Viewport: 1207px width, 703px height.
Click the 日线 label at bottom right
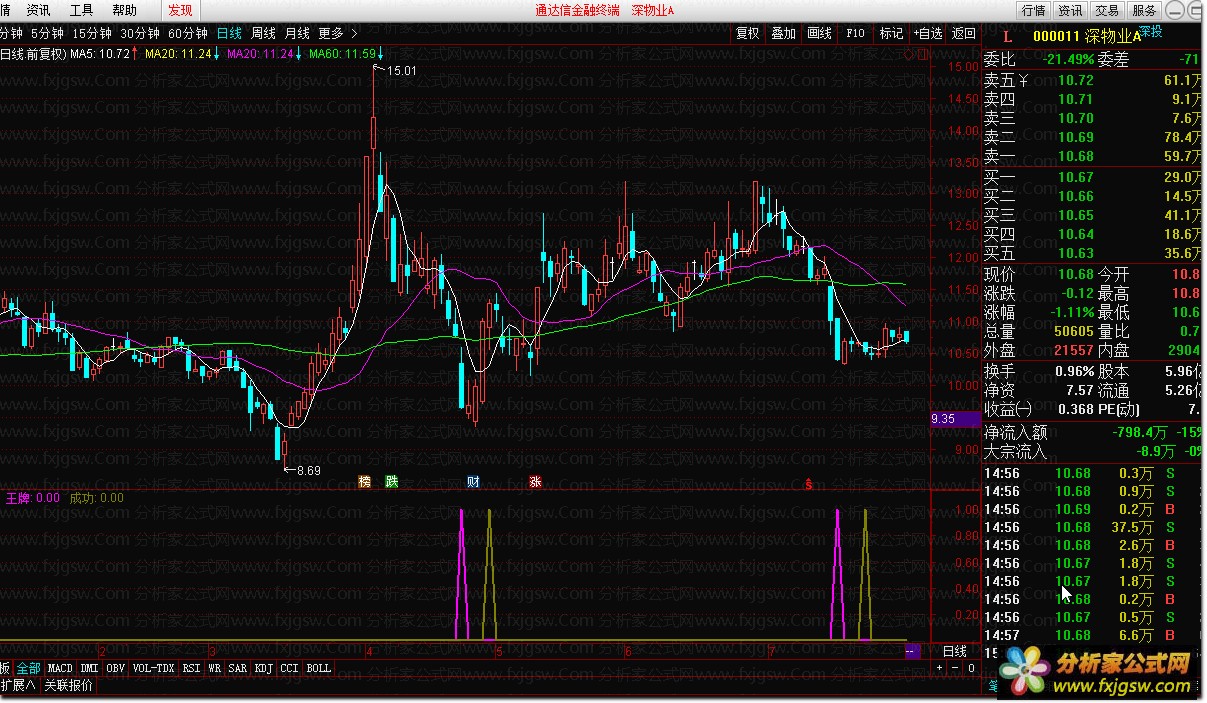click(955, 651)
